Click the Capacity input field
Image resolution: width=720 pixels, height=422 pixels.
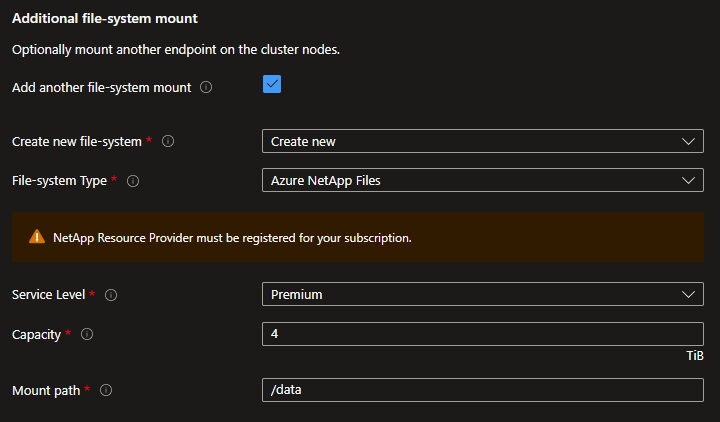click(482, 334)
